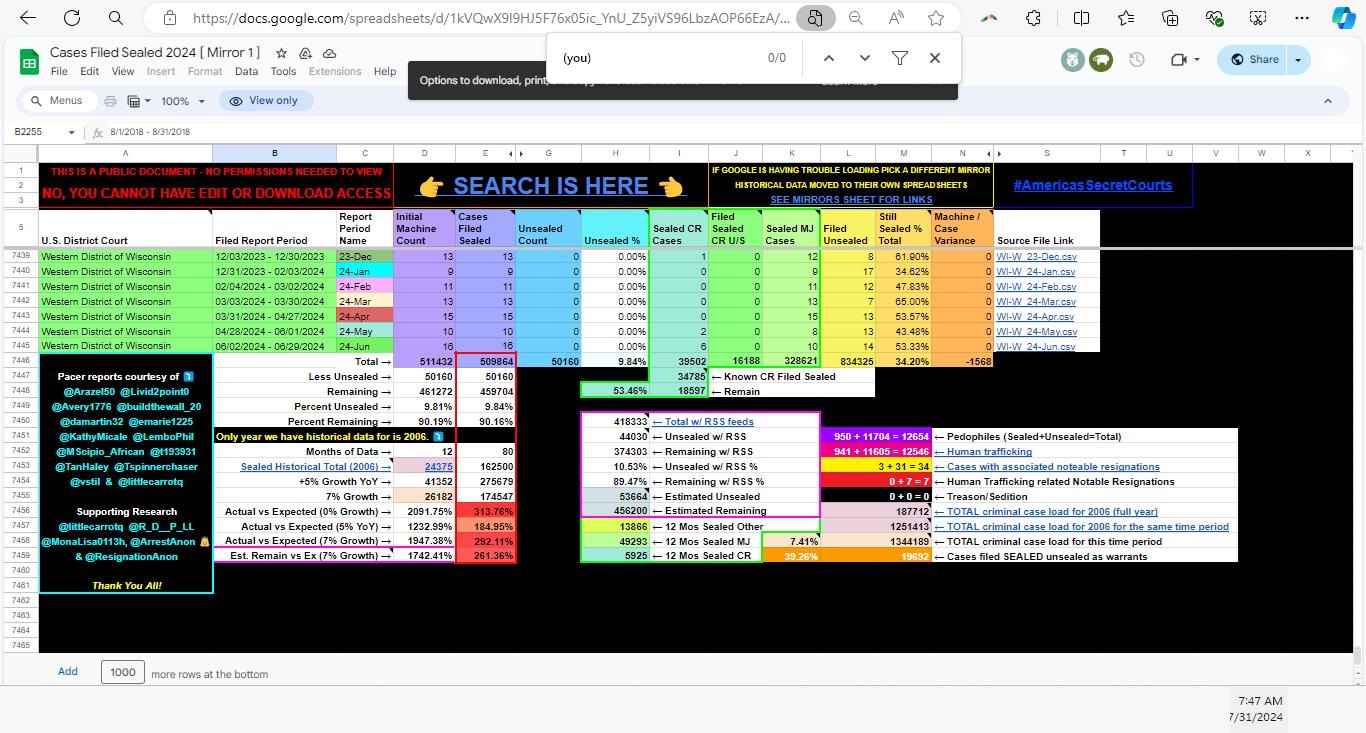Go to previous find result

click(x=828, y=58)
